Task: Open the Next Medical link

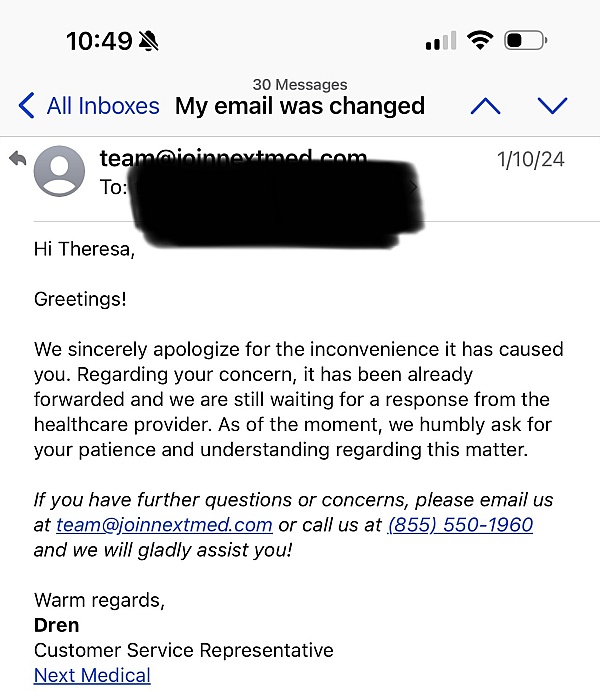Action: click(x=92, y=675)
